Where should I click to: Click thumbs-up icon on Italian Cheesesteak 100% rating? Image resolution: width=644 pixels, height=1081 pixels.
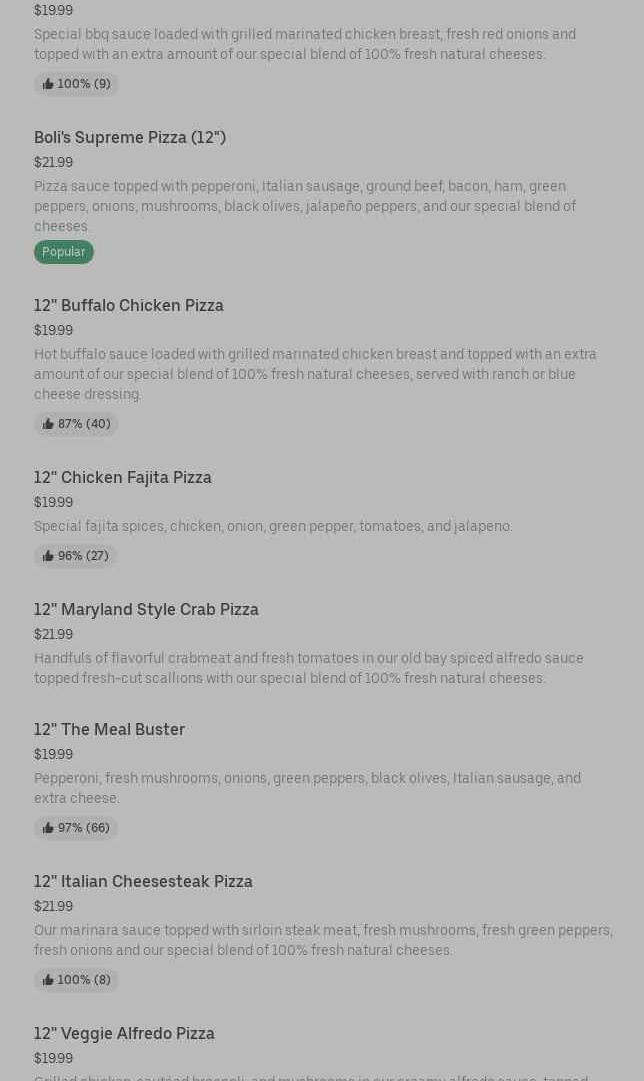48,981
